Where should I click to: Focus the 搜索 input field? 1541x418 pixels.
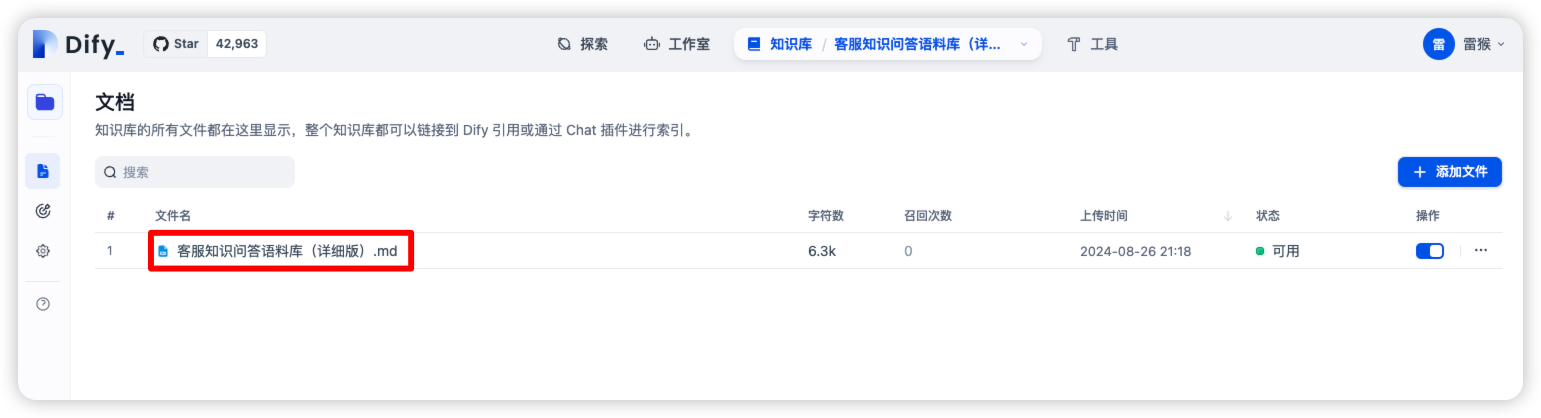[195, 172]
